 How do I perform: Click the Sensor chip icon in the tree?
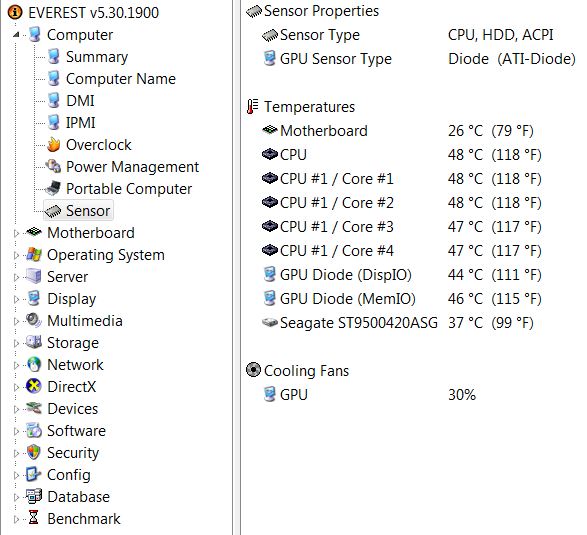pyautogui.click(x=53, y=211)
